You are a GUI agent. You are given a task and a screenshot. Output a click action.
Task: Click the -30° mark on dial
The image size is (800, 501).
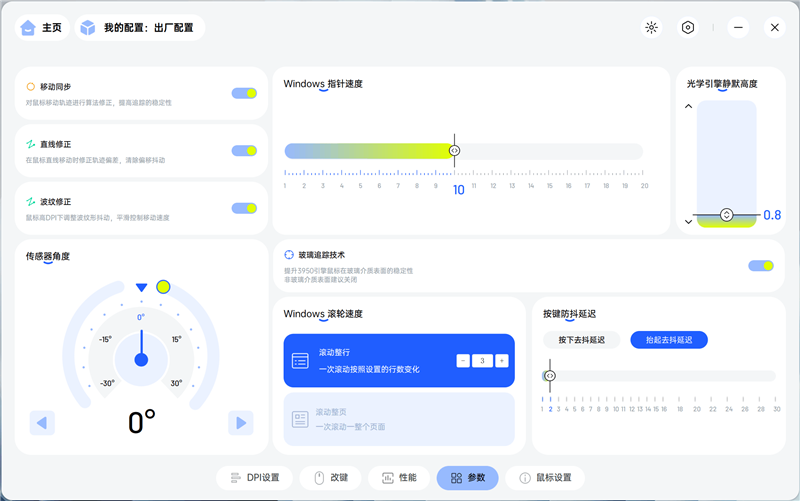107,383
